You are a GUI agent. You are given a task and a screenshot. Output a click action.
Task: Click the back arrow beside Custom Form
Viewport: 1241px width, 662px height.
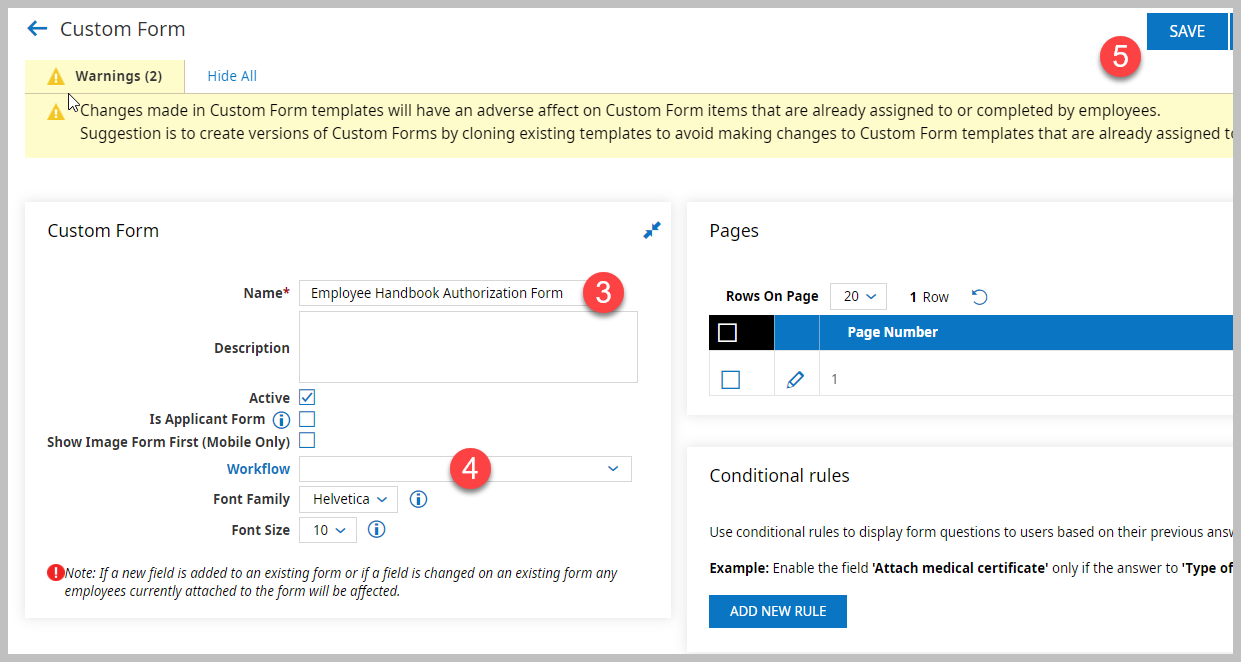(x=37, y=29)
